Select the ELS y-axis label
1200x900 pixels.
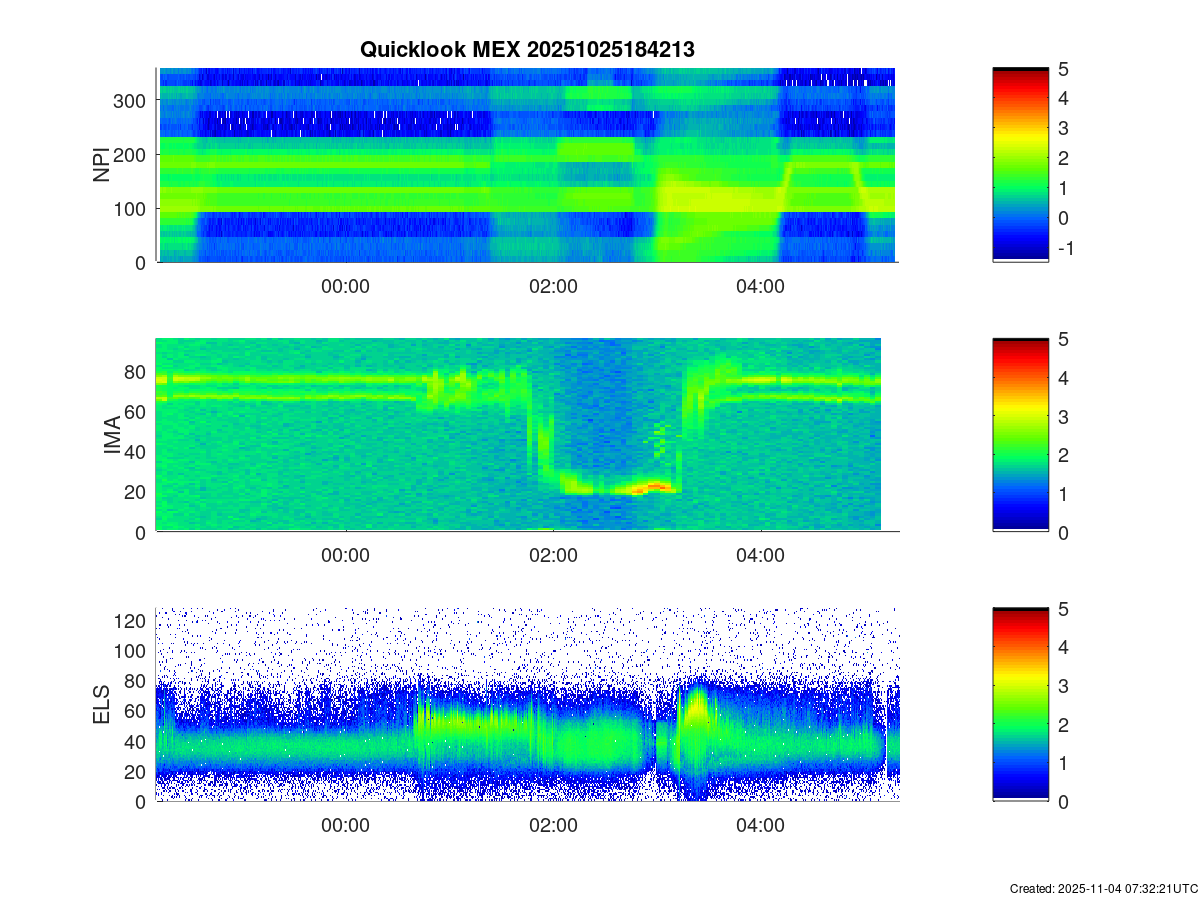coord(102,705)
